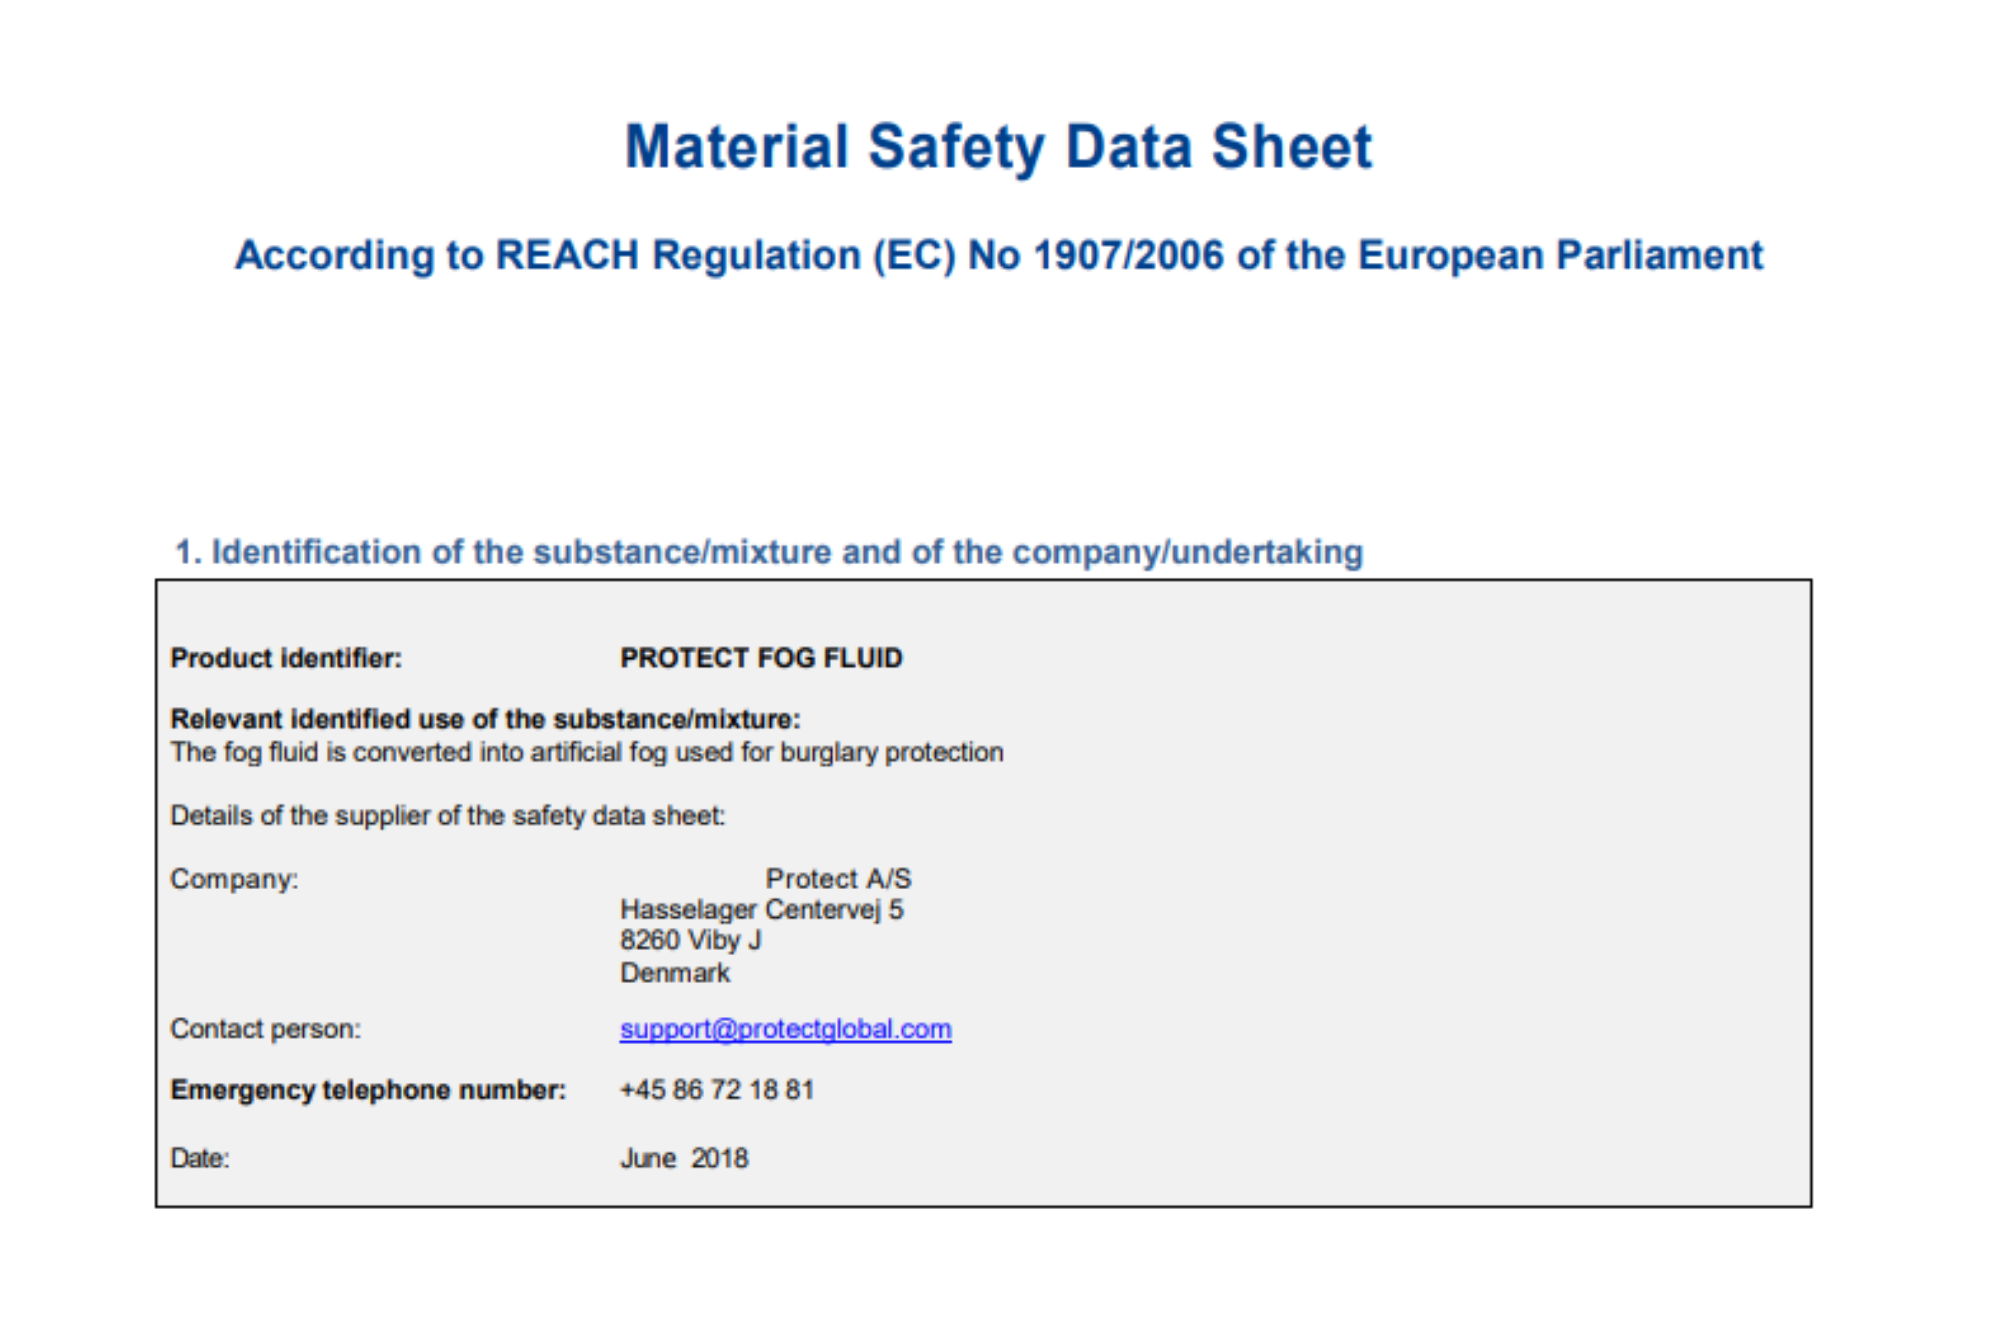This screenshot has height=1323, width=2000.
Task: Select the section 1 Identification heading
Action: [768, 552]
